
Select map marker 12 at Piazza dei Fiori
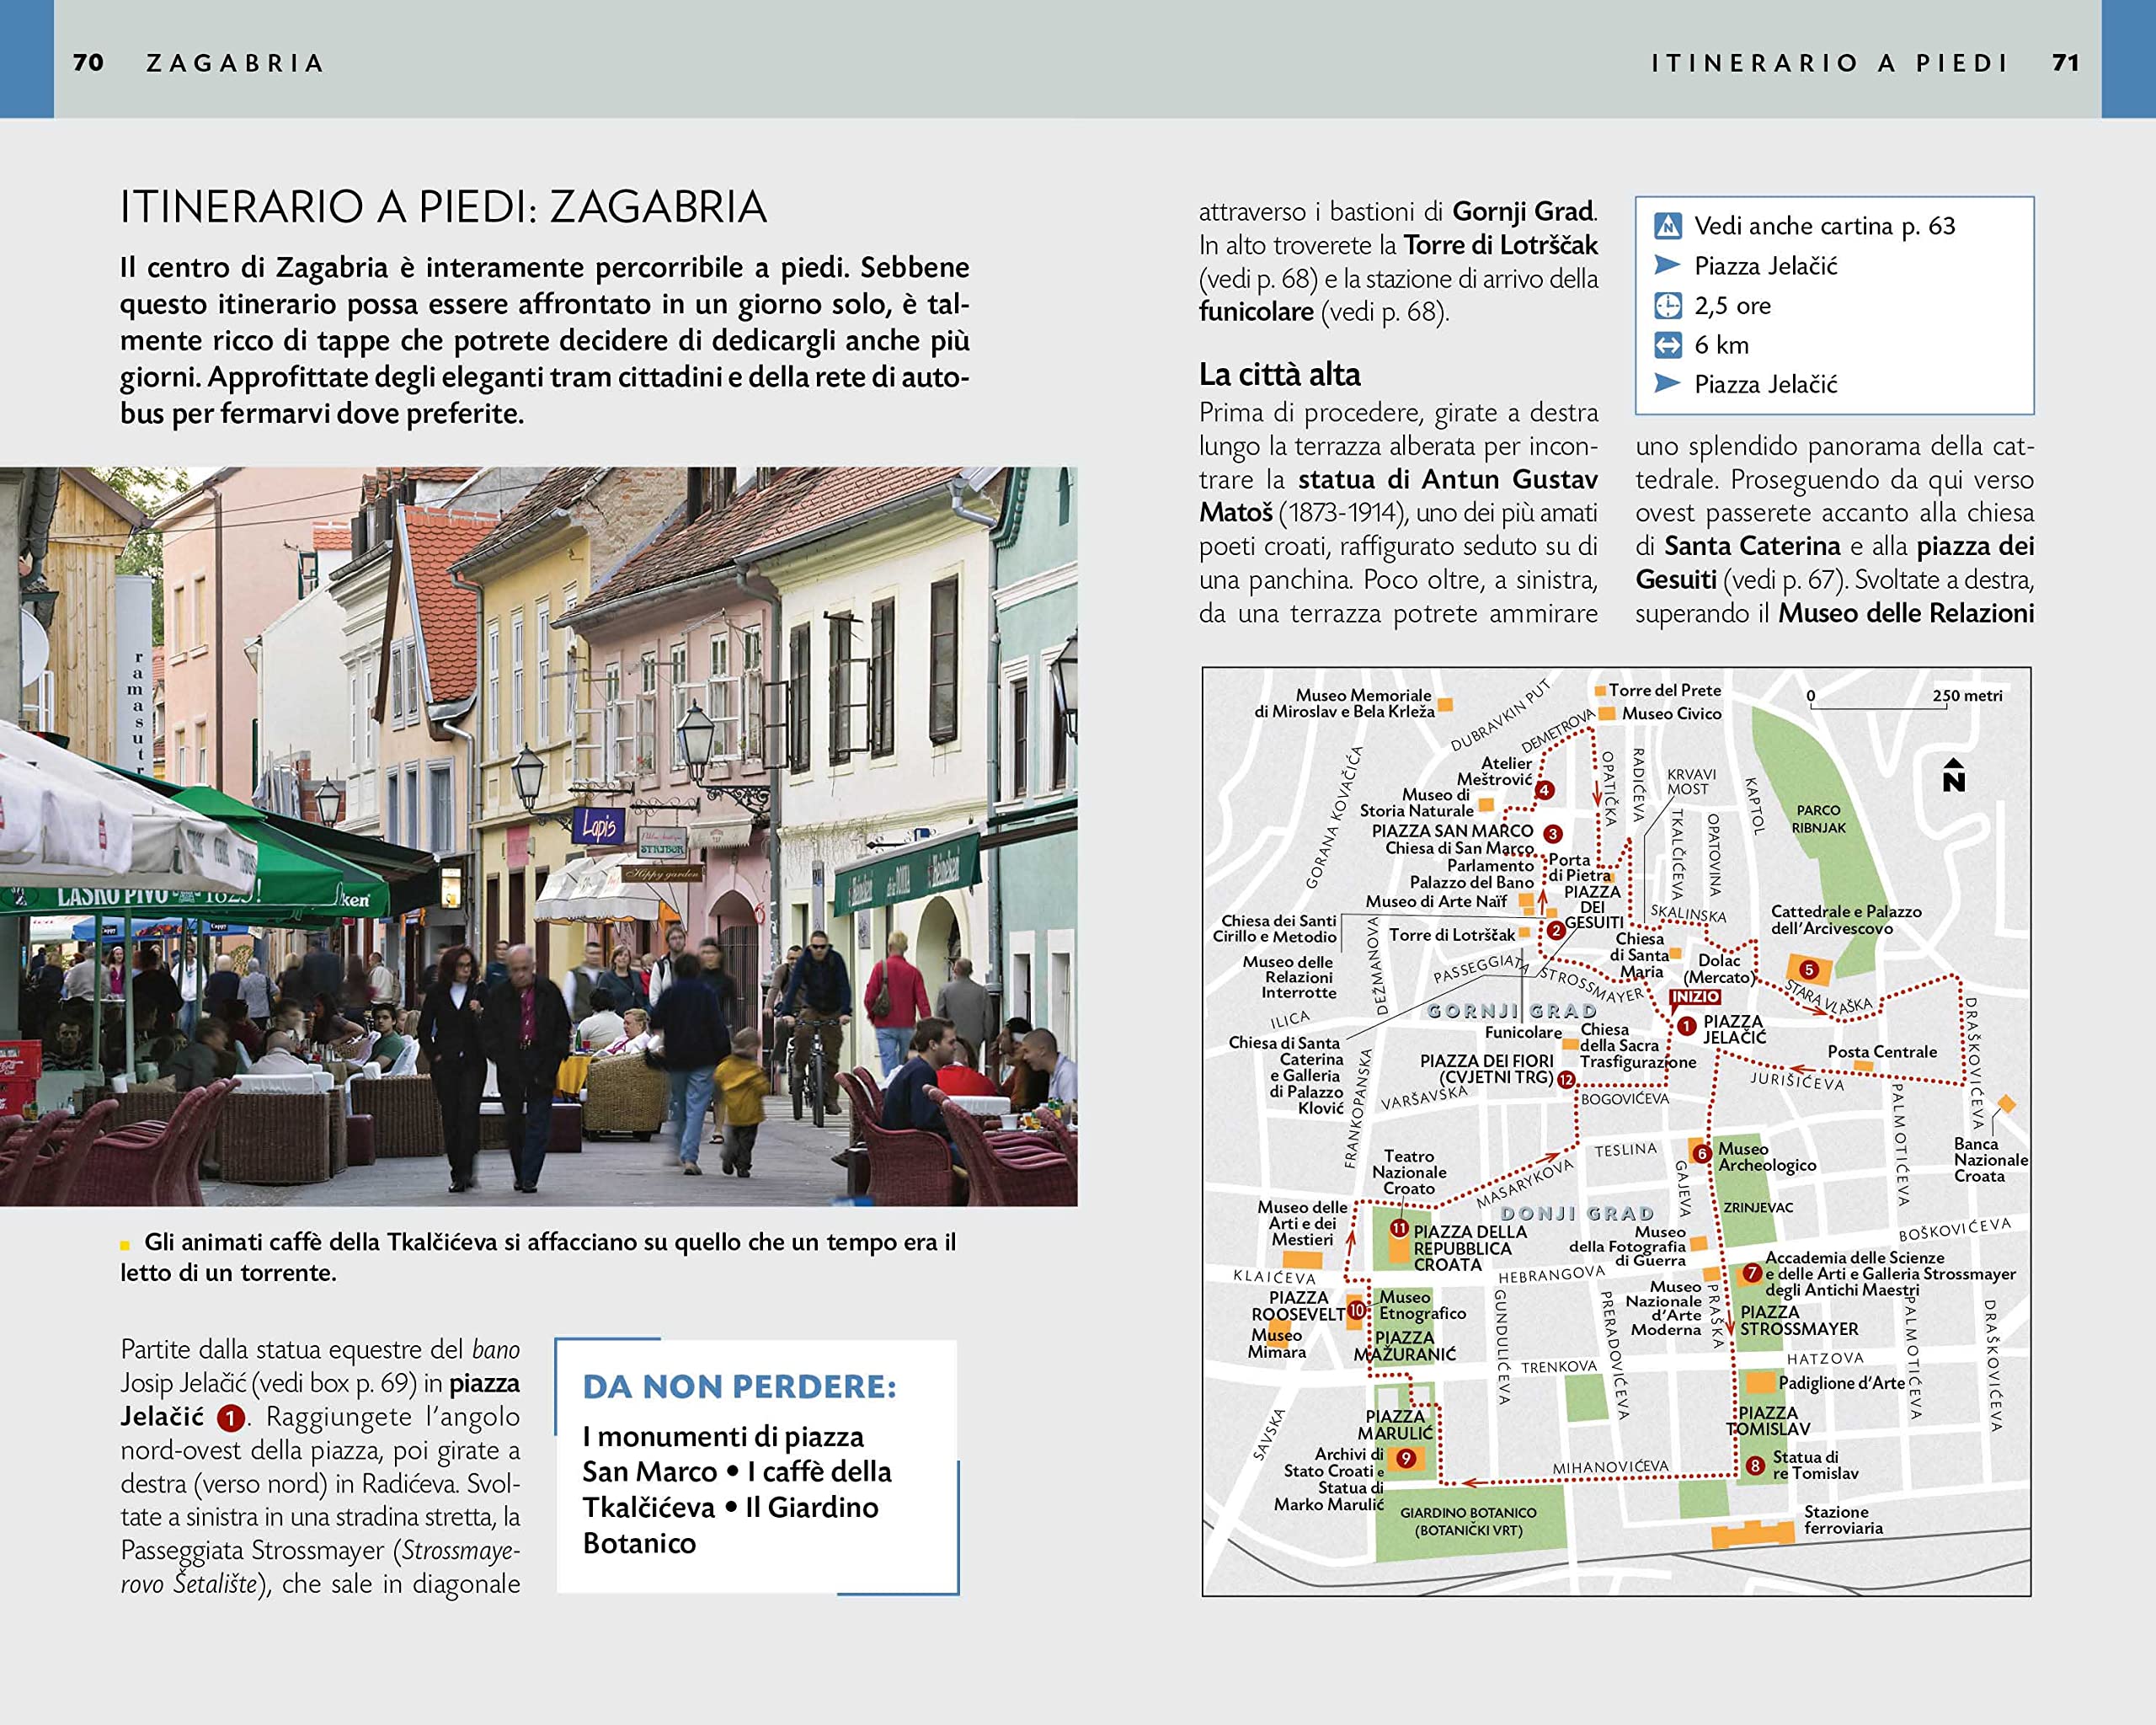tap(1566, 1080)
